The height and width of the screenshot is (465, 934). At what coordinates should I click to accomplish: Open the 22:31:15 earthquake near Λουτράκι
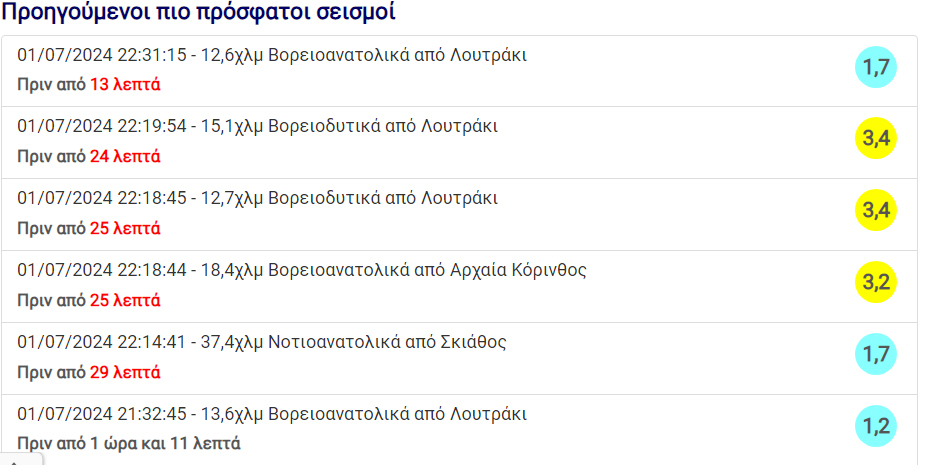[272, 55]
